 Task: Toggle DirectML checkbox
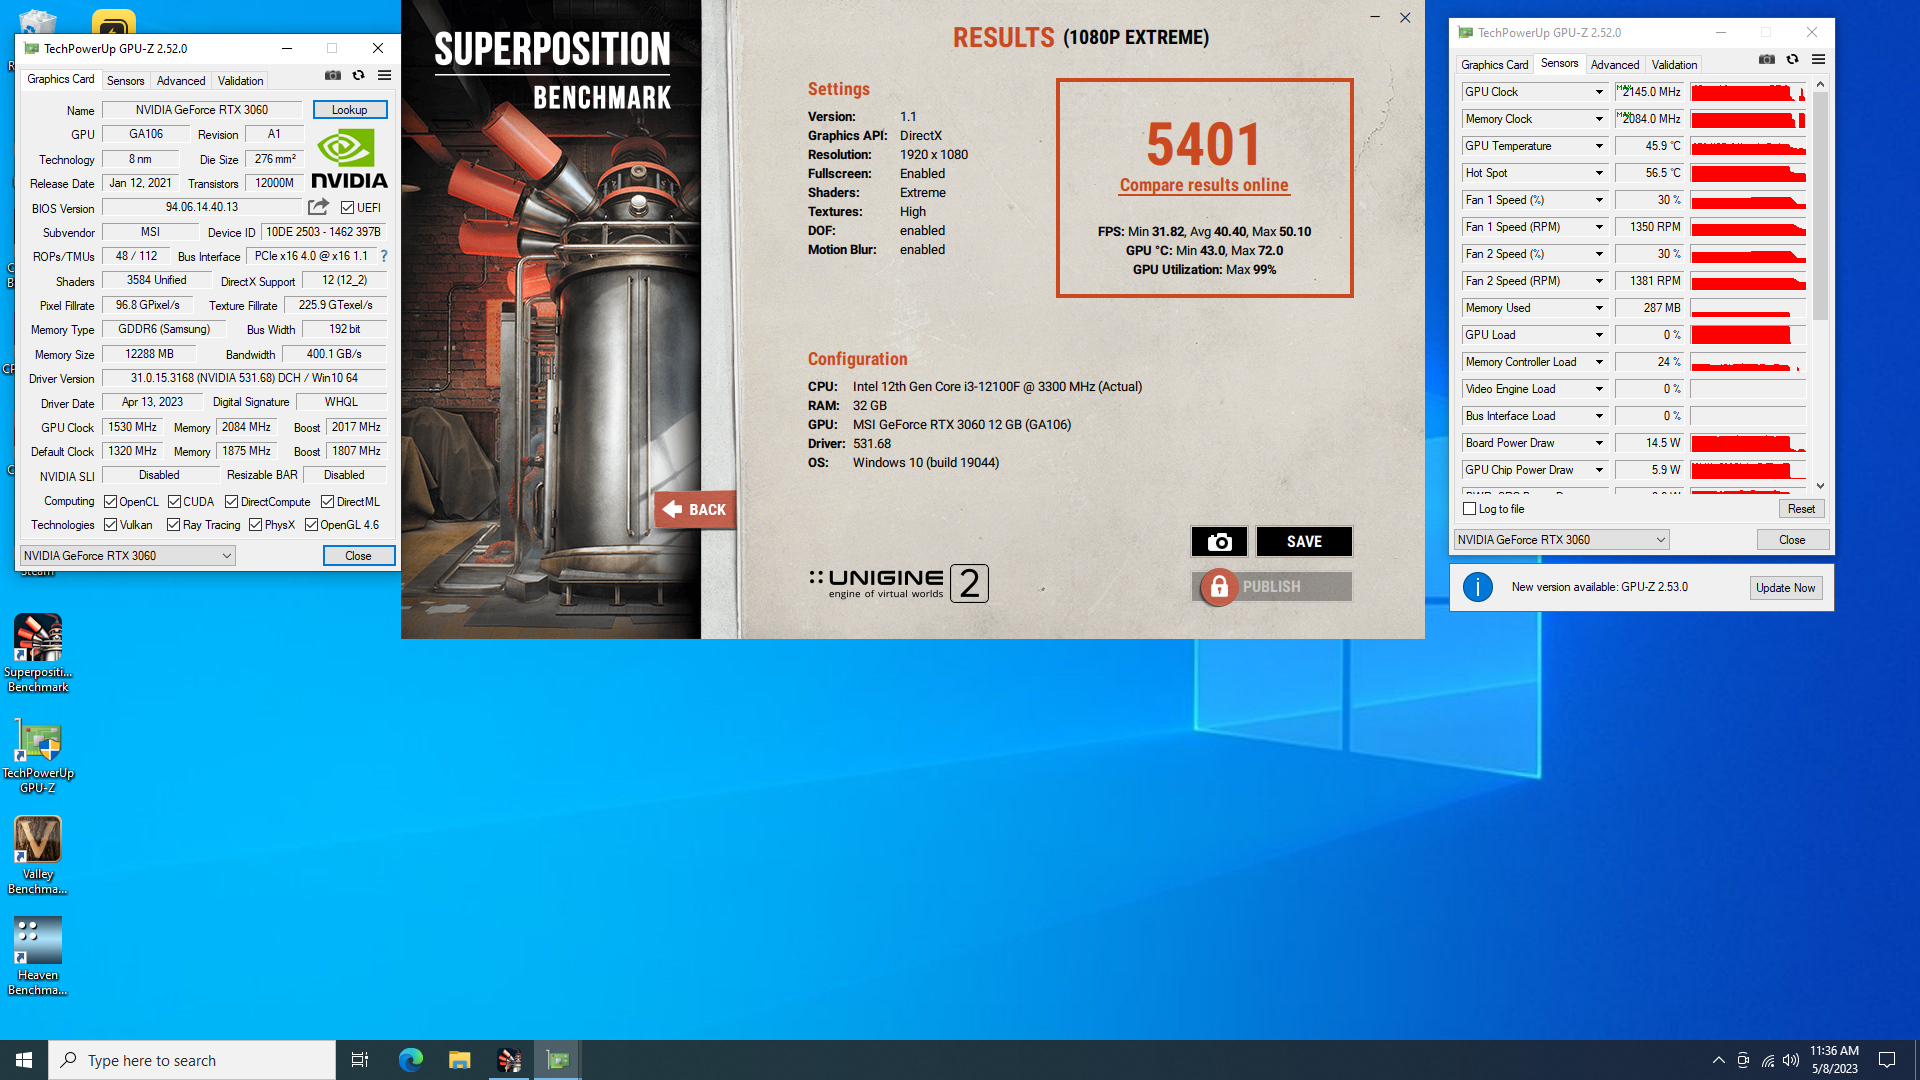(x=327, y=502)
